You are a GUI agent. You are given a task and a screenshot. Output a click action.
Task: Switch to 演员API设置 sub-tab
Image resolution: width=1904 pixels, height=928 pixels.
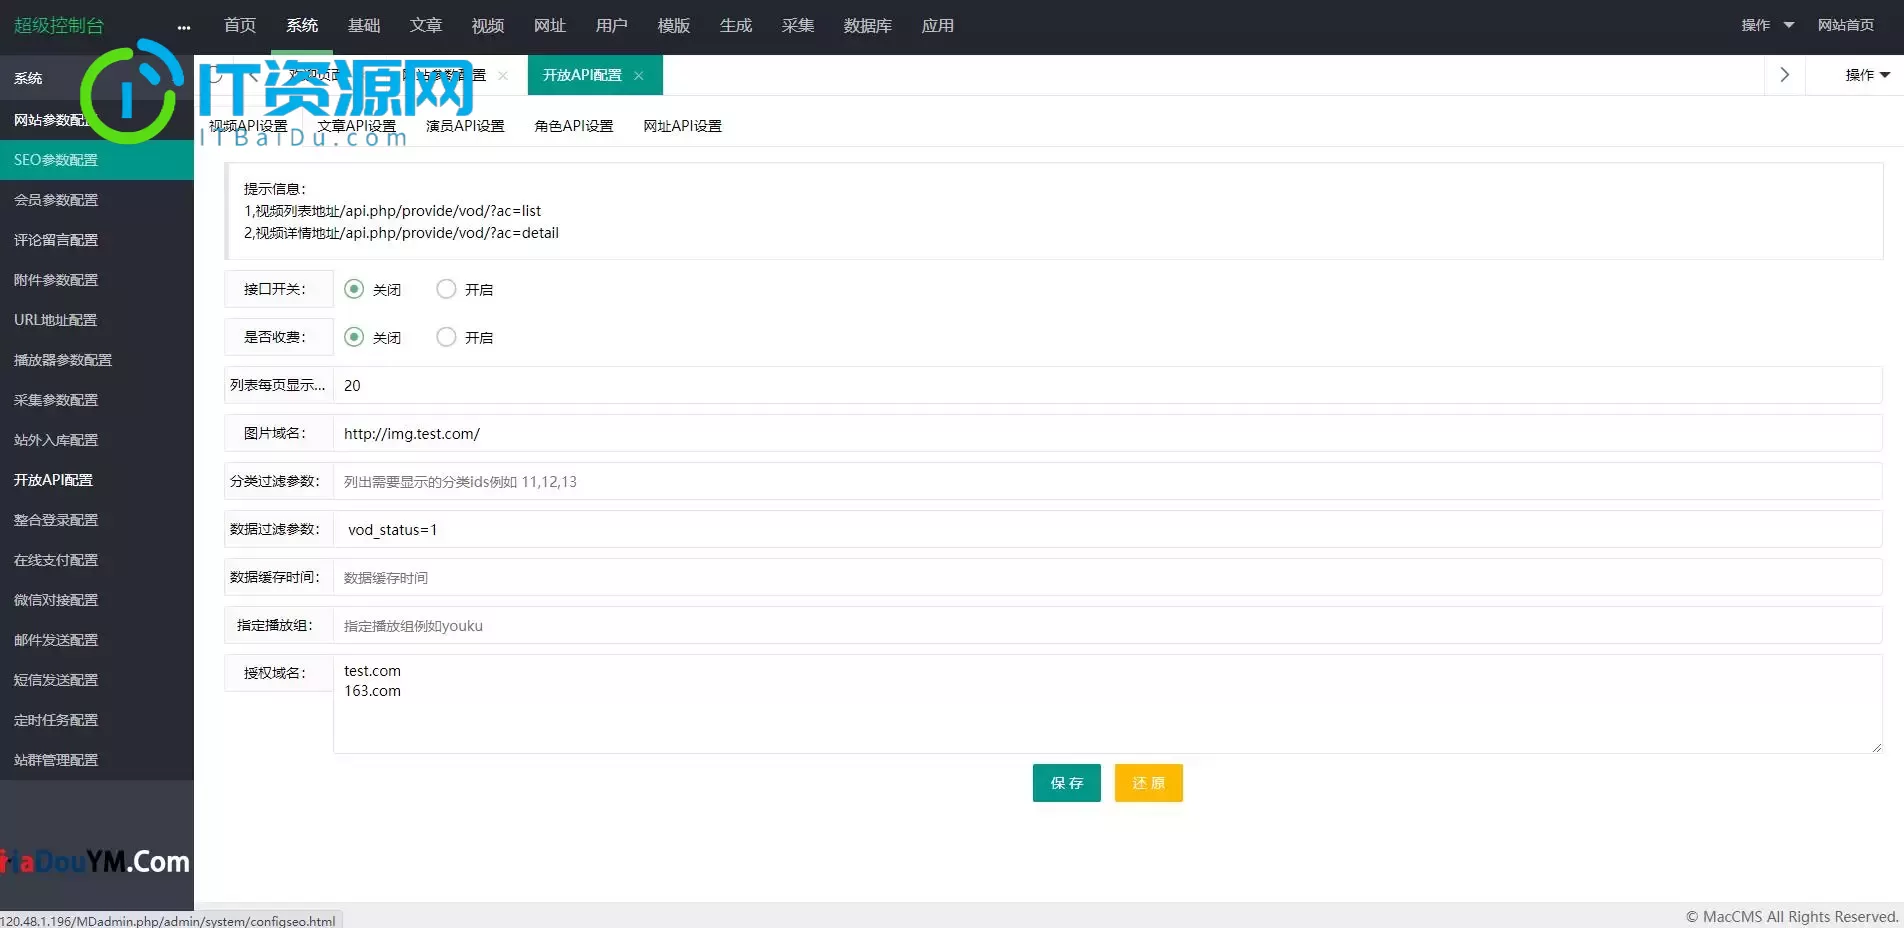(x=465, y=126)
